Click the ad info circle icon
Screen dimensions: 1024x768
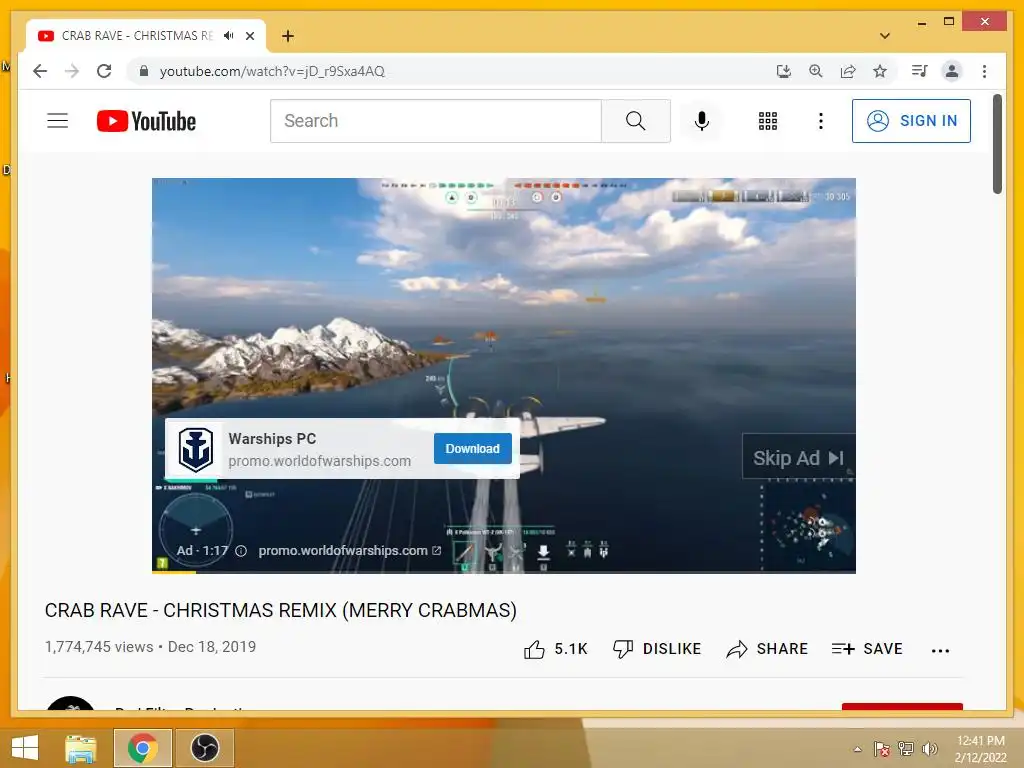[241, 551]
